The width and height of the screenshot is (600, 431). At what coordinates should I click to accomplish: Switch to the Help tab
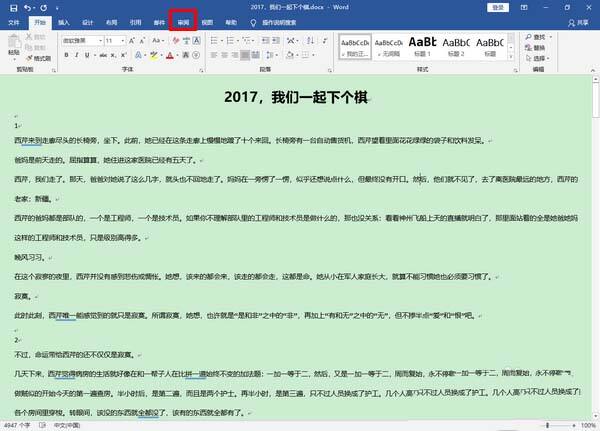coord(231,23)
